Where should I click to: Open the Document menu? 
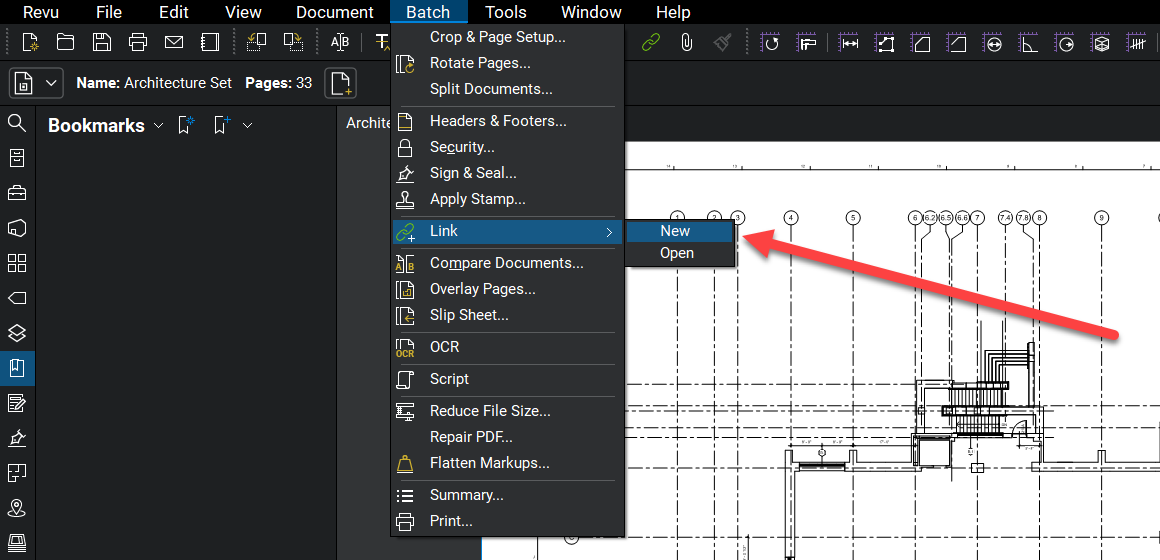[x=334, y=12]
